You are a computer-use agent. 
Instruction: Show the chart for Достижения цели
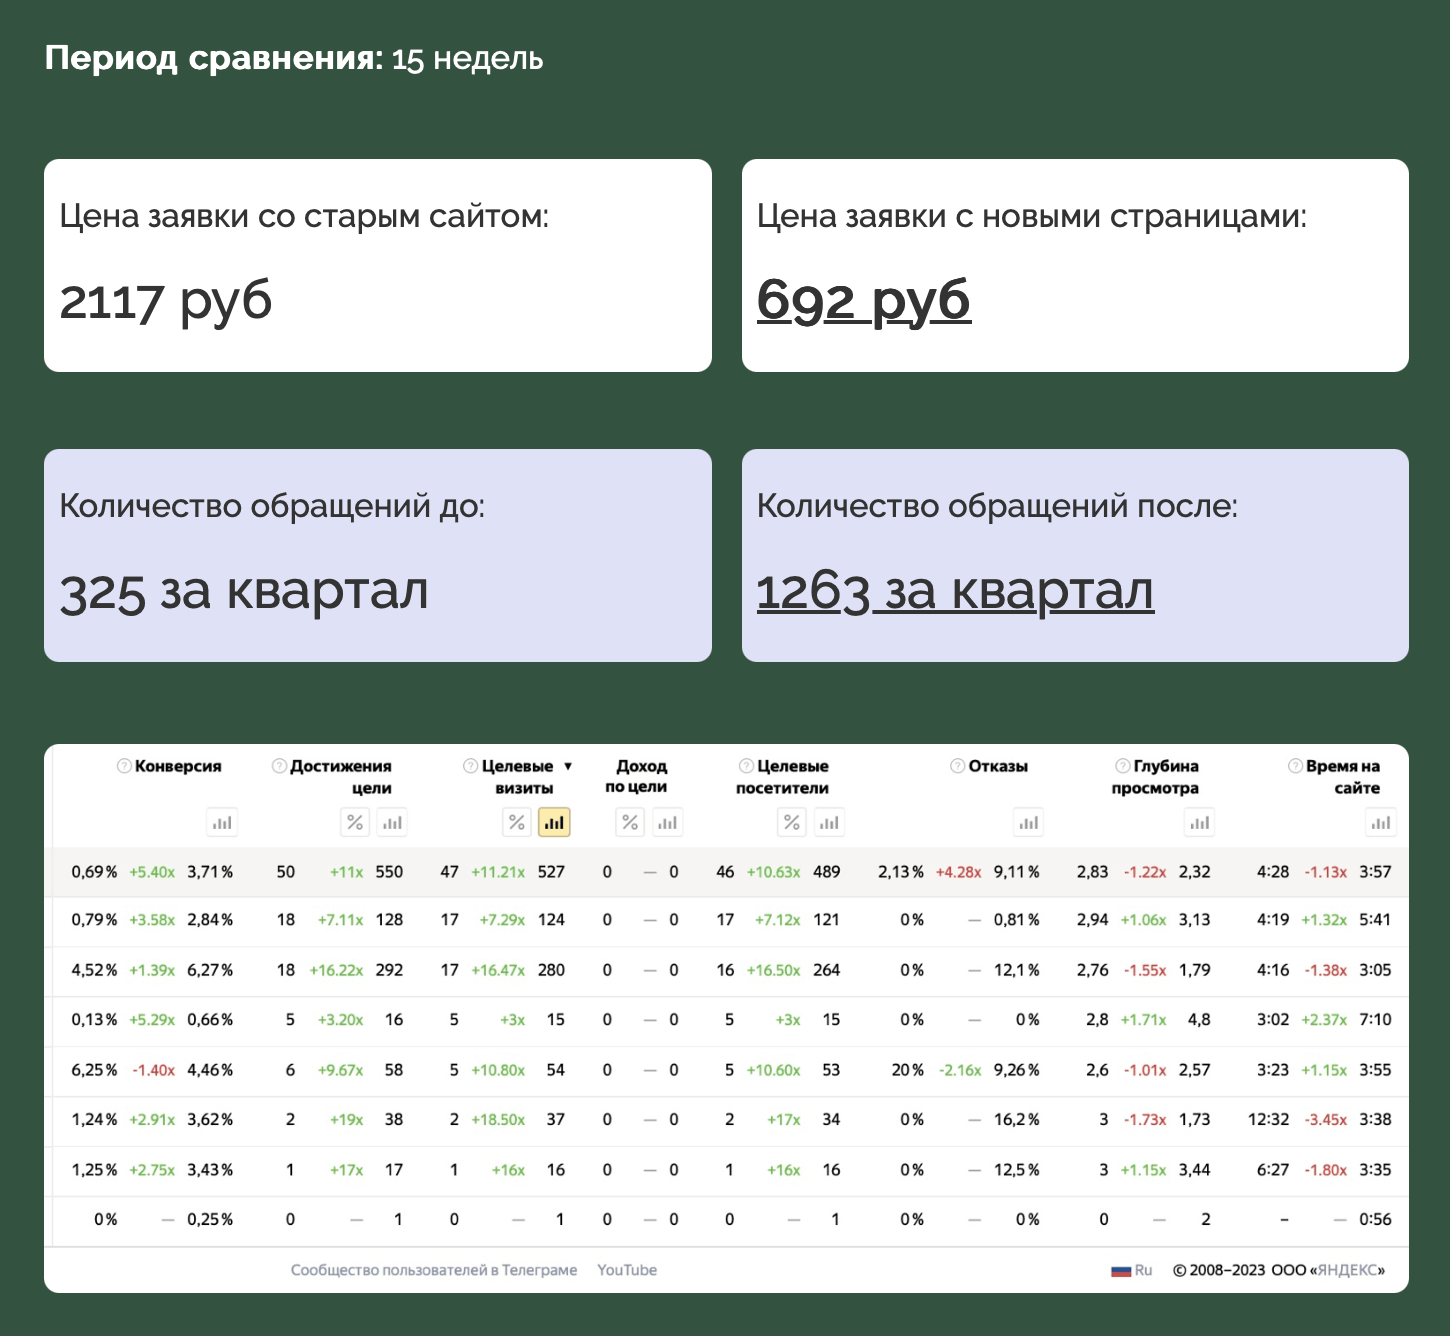392,823
